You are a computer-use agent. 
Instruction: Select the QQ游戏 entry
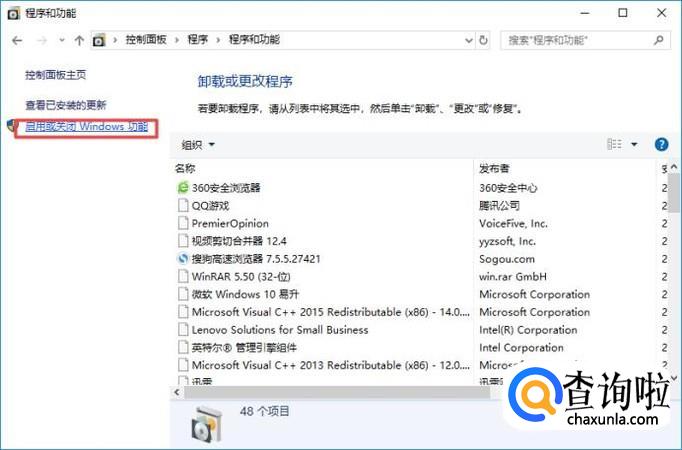click(210, 206)
